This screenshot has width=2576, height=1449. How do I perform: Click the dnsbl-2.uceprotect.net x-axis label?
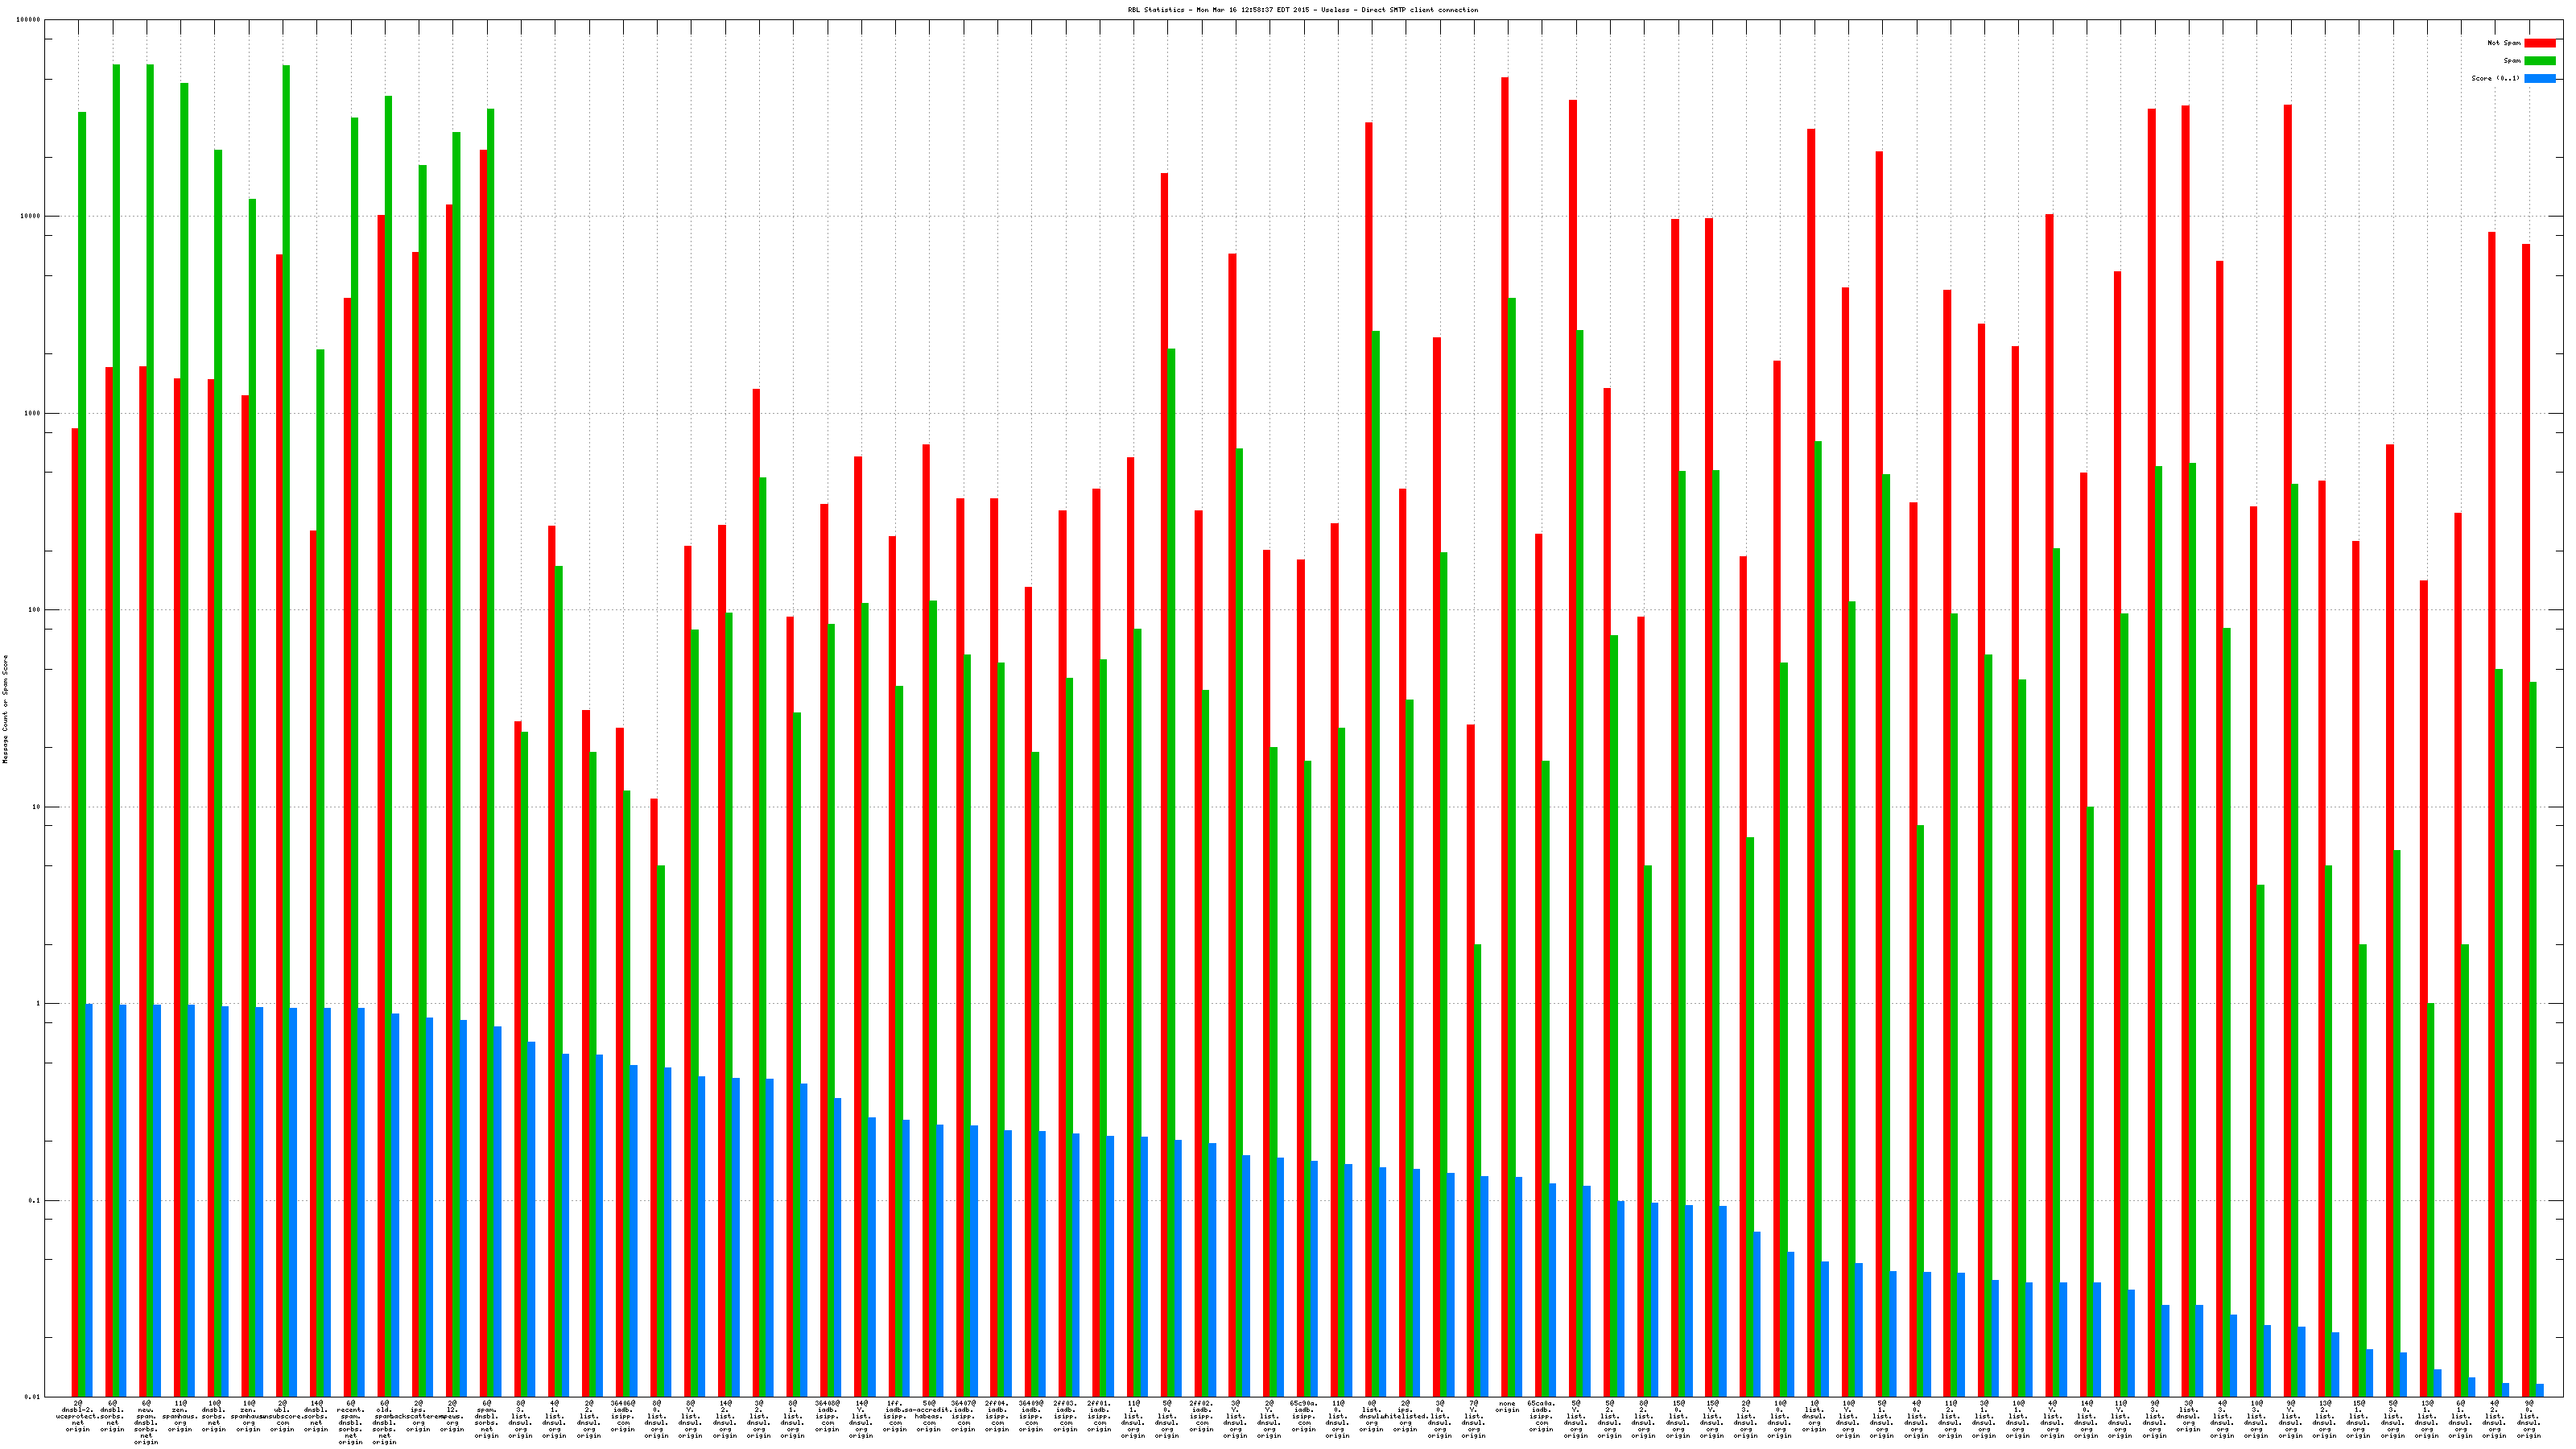(78, 1417)
